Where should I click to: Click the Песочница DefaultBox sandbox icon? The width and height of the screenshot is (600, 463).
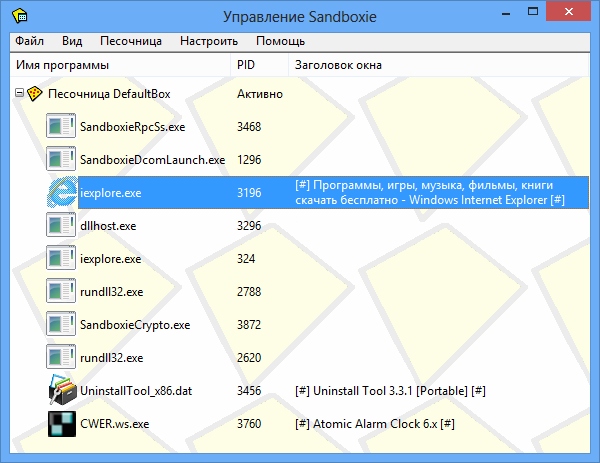[x=35, y=94]
